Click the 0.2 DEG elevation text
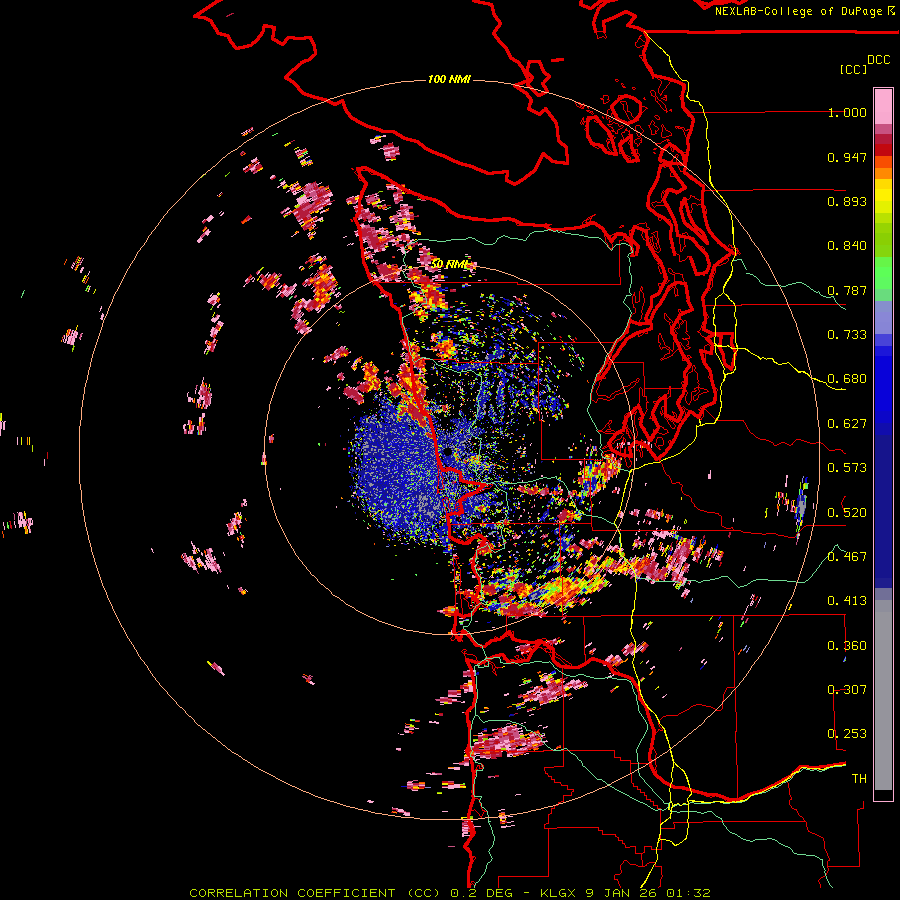The image size is (900, 900). click(482, 893)
